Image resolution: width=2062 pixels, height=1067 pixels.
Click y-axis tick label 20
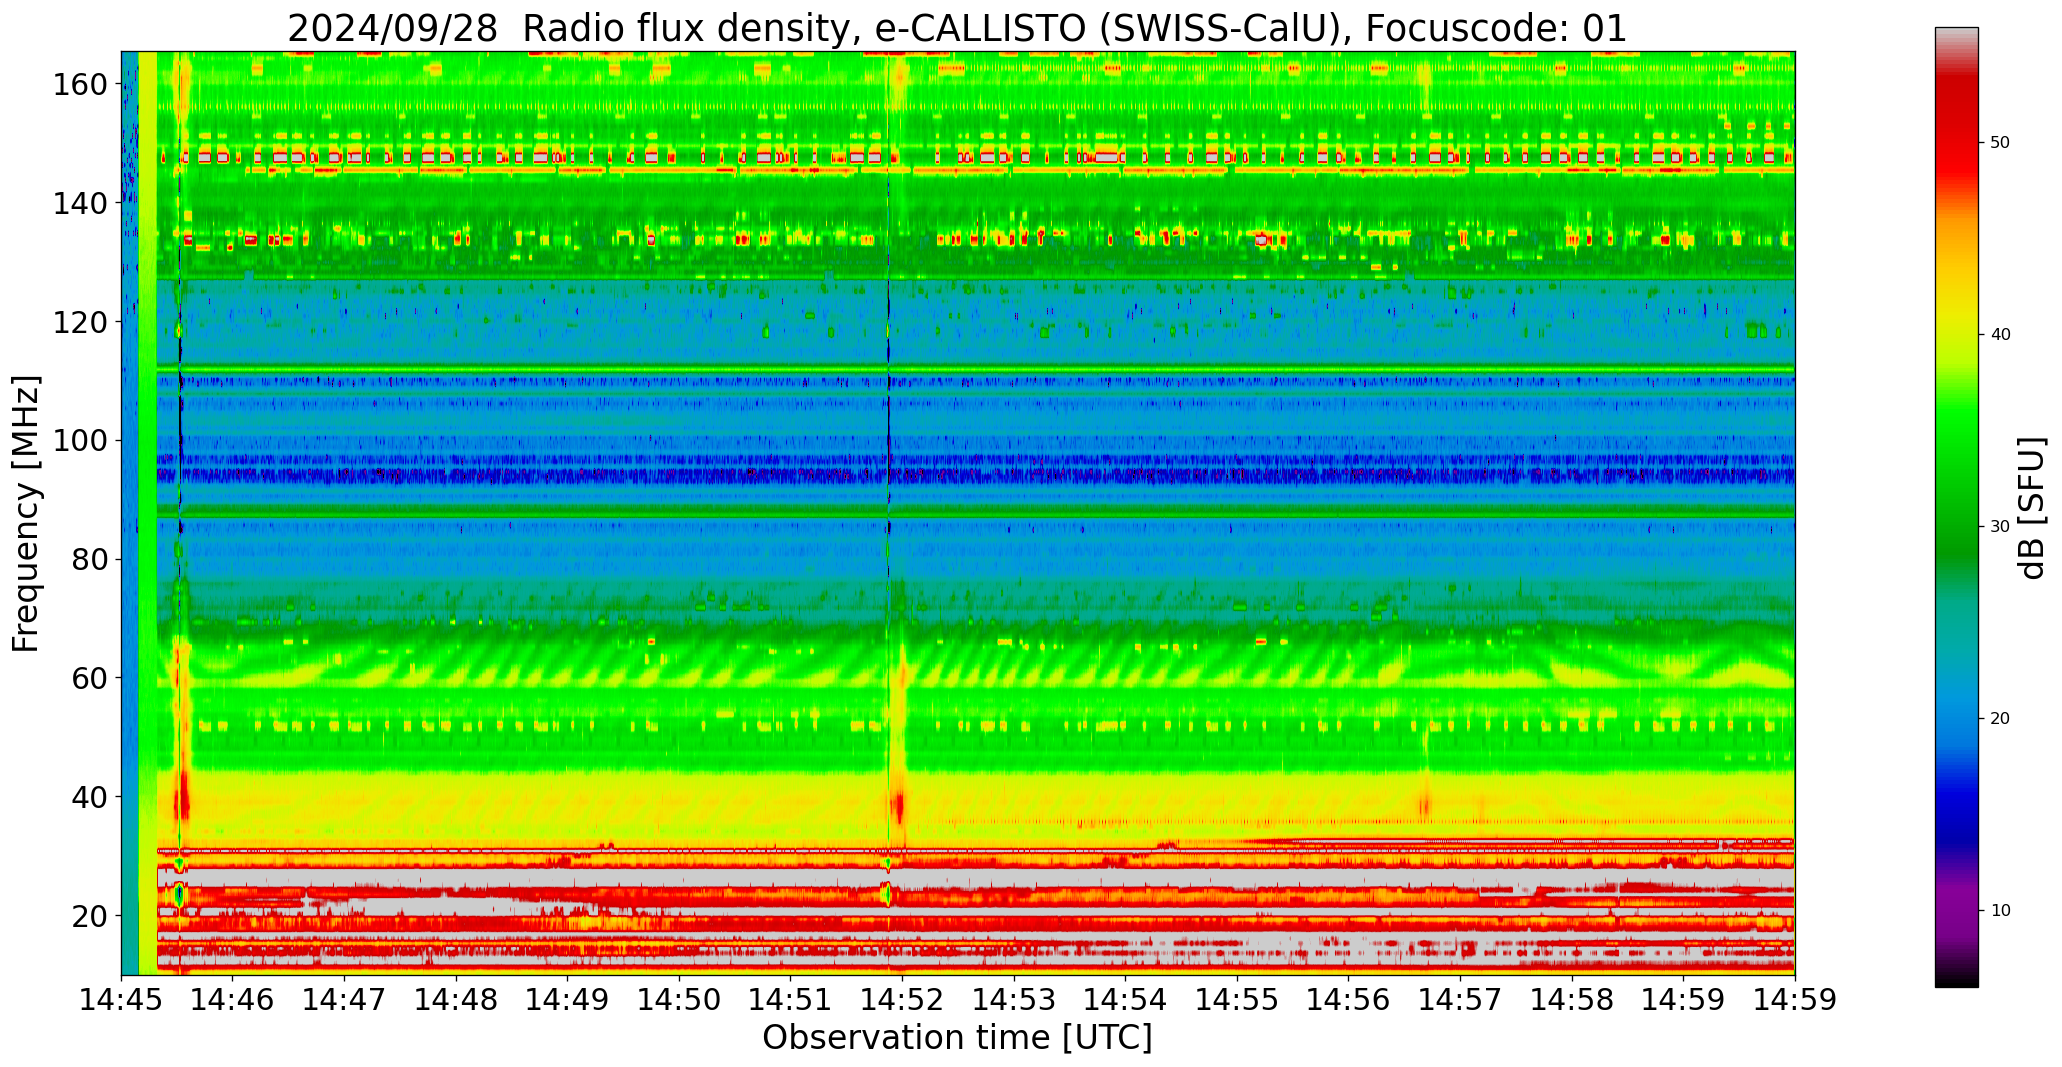coord(90,916)
